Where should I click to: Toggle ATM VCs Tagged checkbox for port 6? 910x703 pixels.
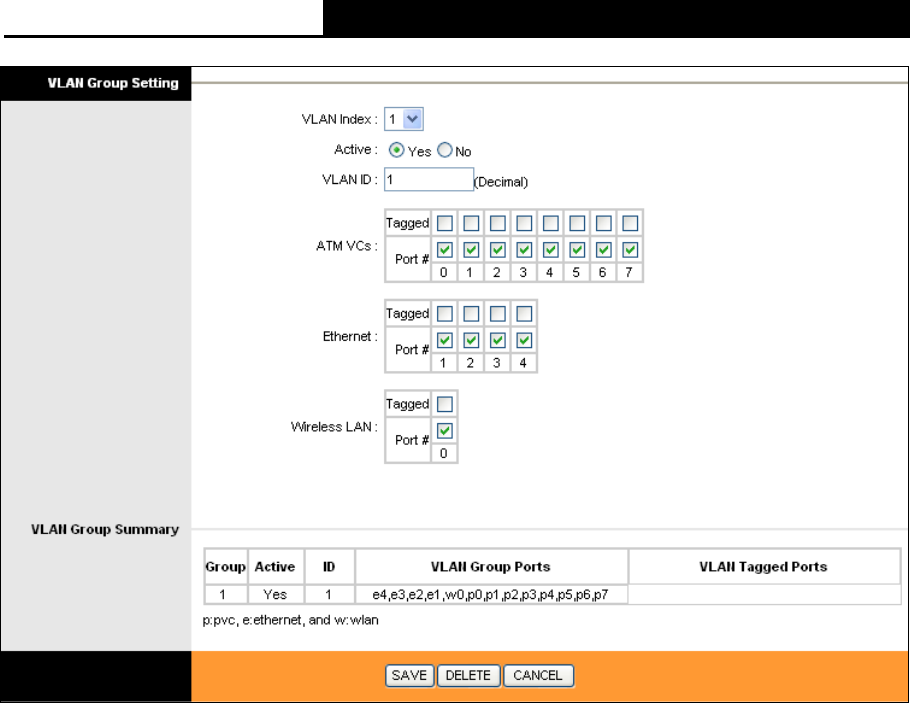point(604,223)
